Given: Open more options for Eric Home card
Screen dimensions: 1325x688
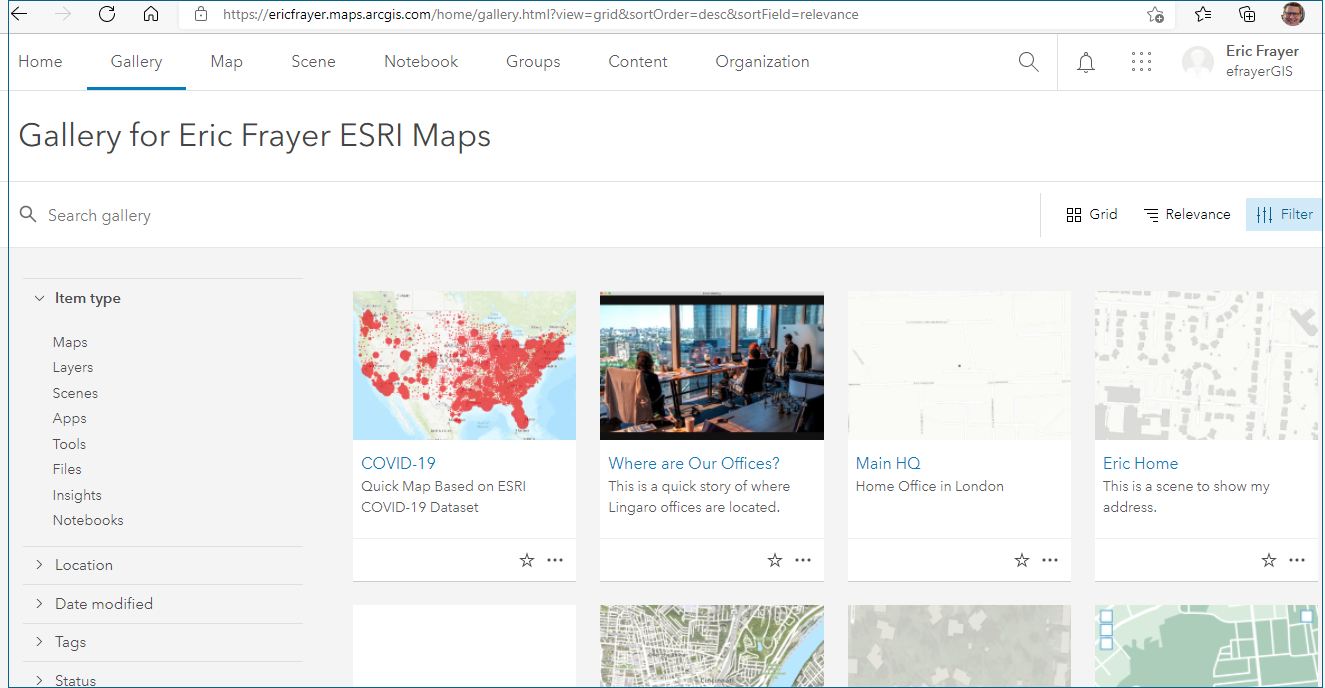Looking at the screenshot, I should click(1297, 561).
